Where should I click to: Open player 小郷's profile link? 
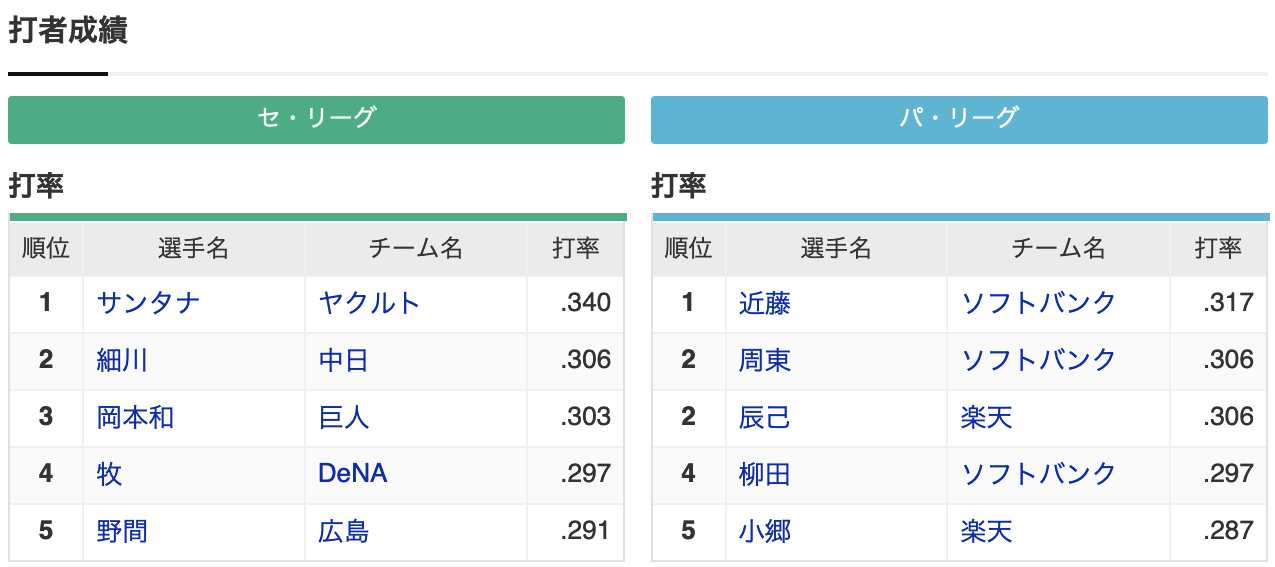coord(765,531)
